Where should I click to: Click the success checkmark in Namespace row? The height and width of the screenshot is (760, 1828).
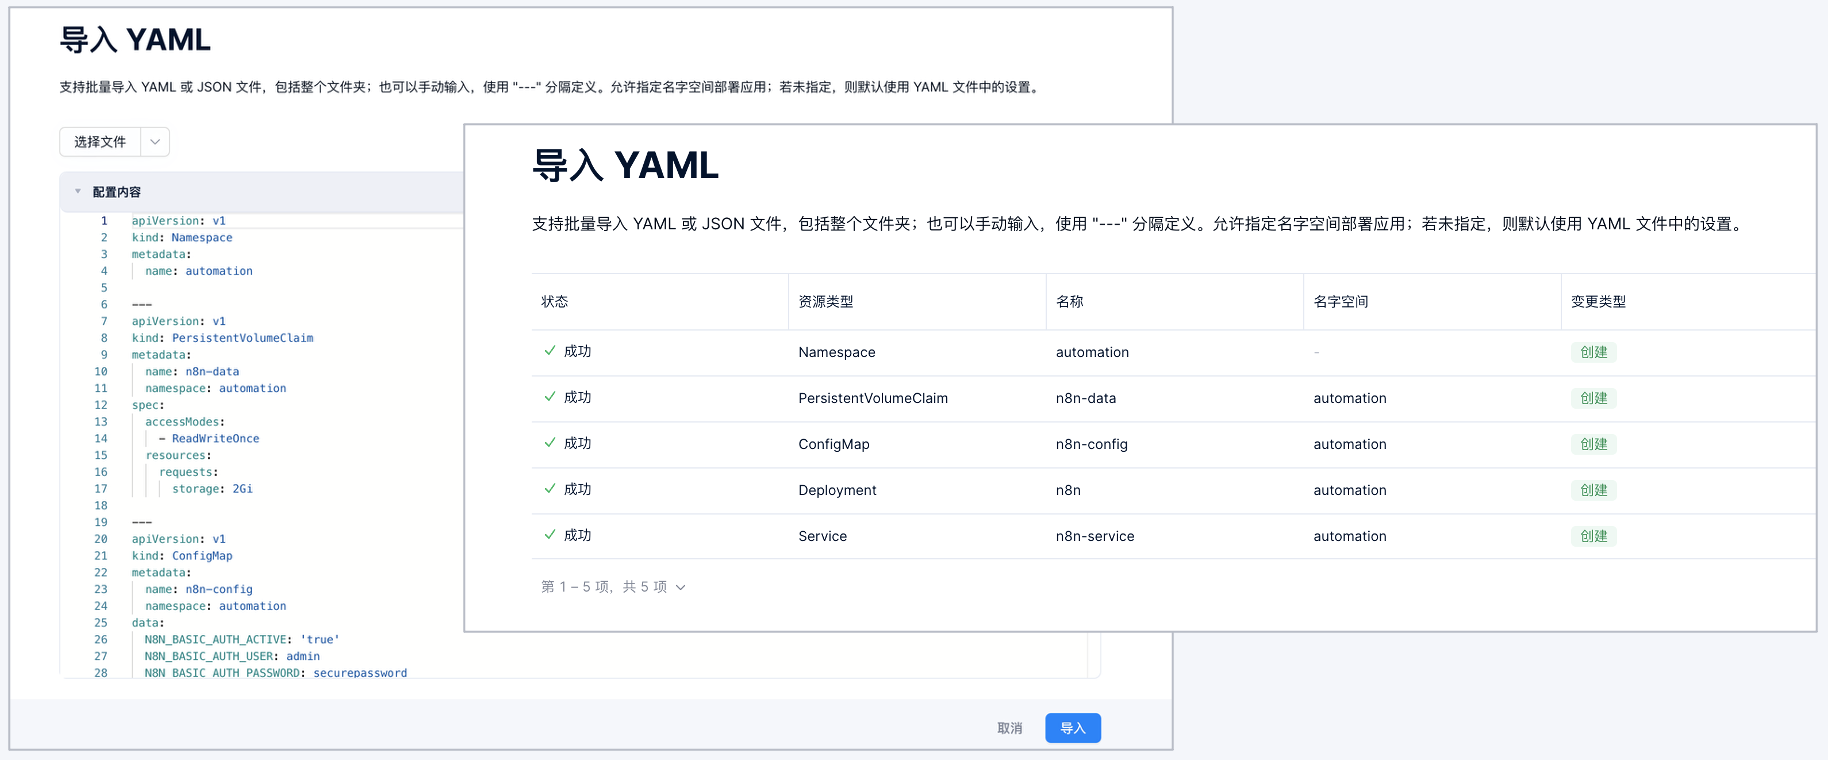[550, 351]
